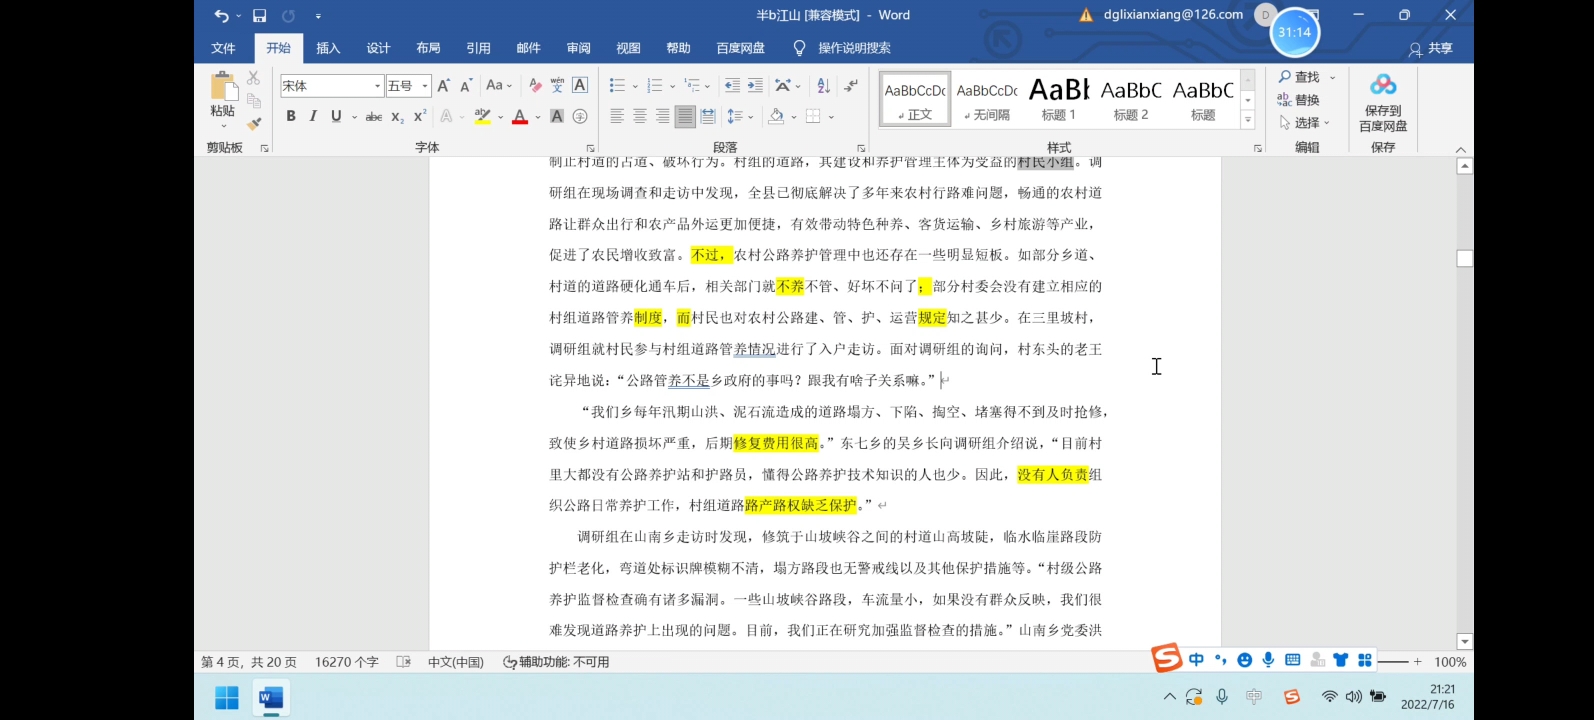Open the font size 五号 dropdown

[x=425, y=86]
